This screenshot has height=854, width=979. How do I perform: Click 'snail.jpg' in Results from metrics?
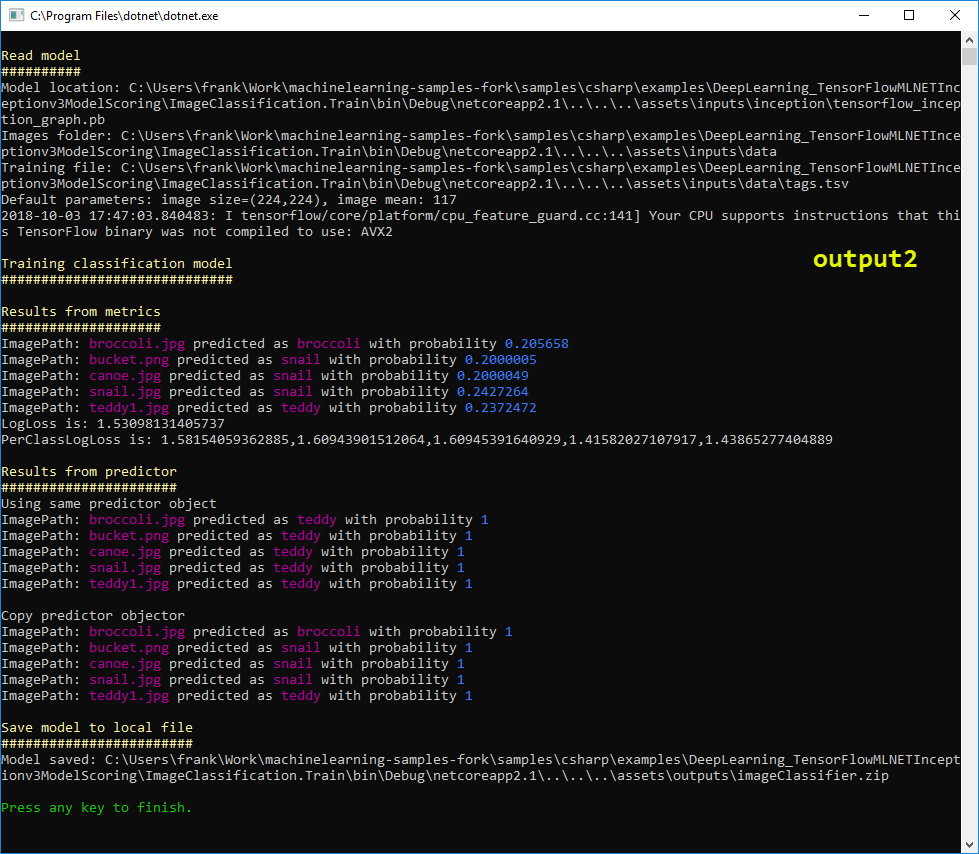[125, 391]
